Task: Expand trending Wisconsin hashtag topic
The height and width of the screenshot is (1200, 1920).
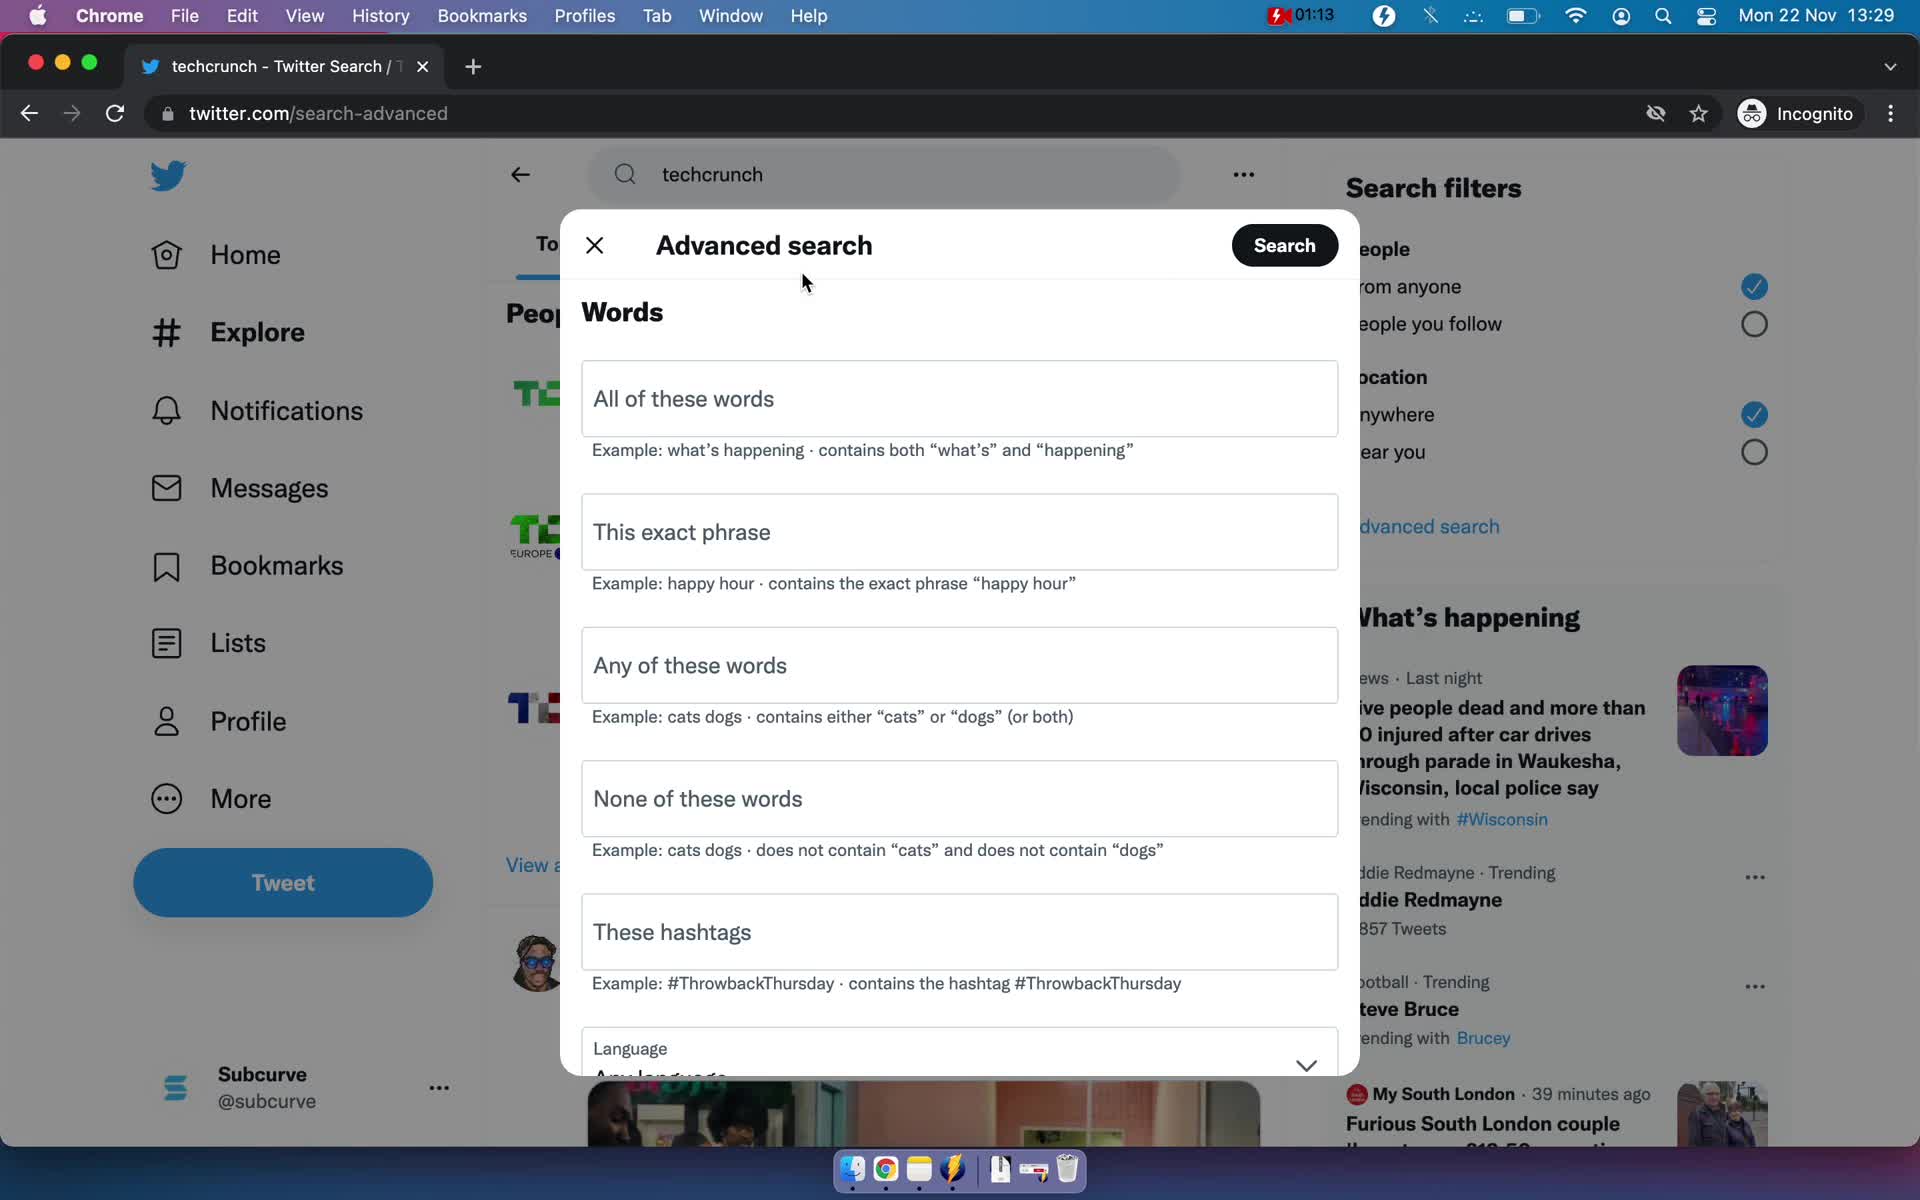Action: click(1503, 817)
